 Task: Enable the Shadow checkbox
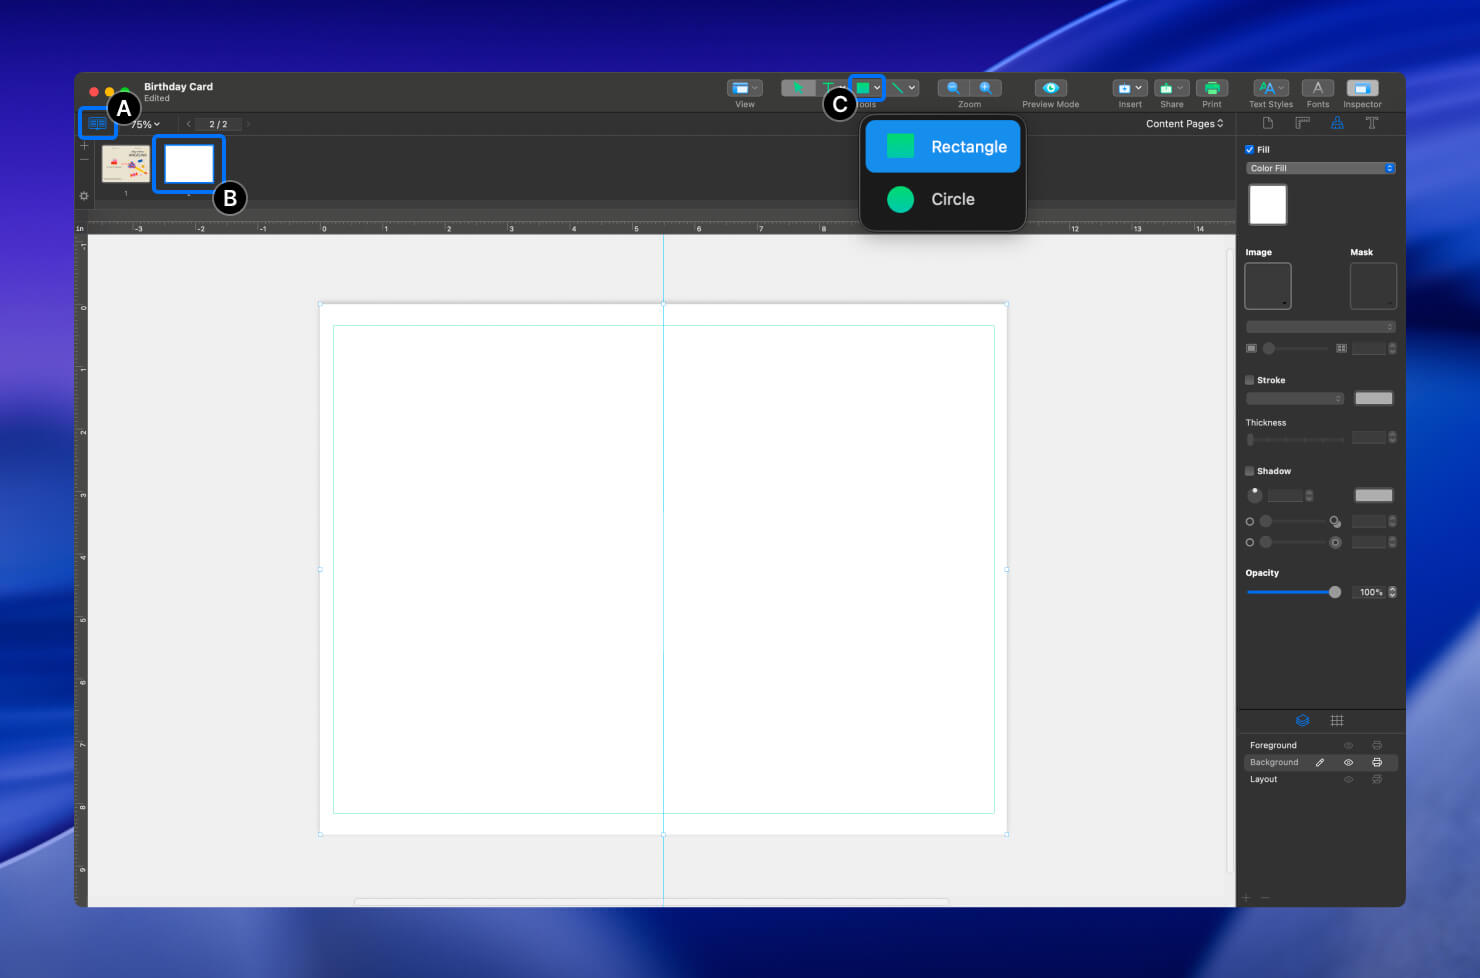coord(1249,471)
